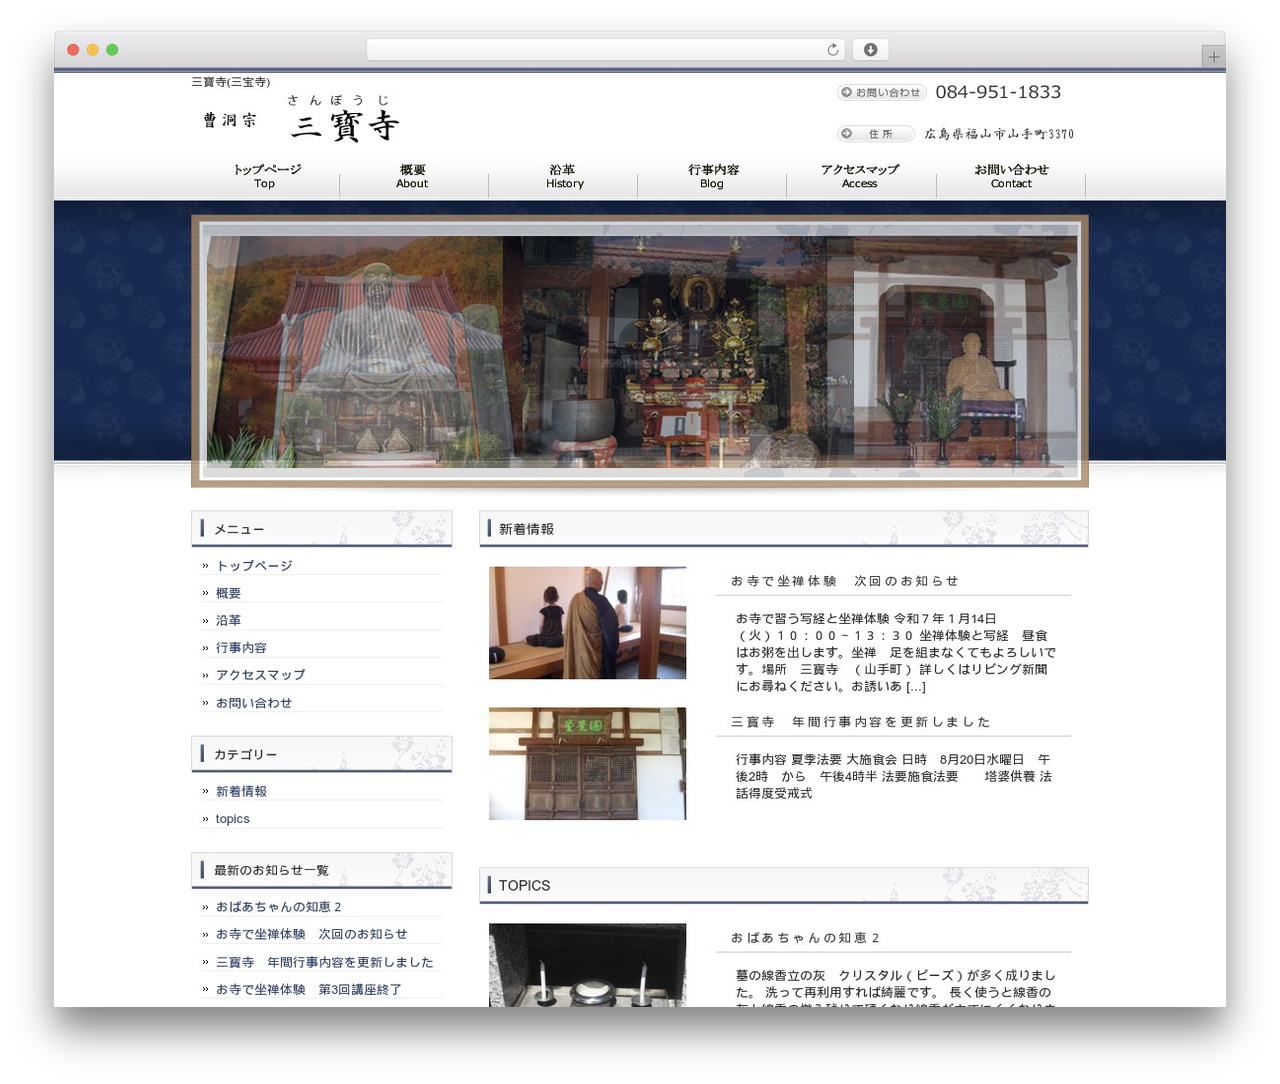Screen dimensions: 1280x1084
Task: Open お寺で坐禅体験 第3回講座終了 in sidebar
Action: (x=309, y=989)
